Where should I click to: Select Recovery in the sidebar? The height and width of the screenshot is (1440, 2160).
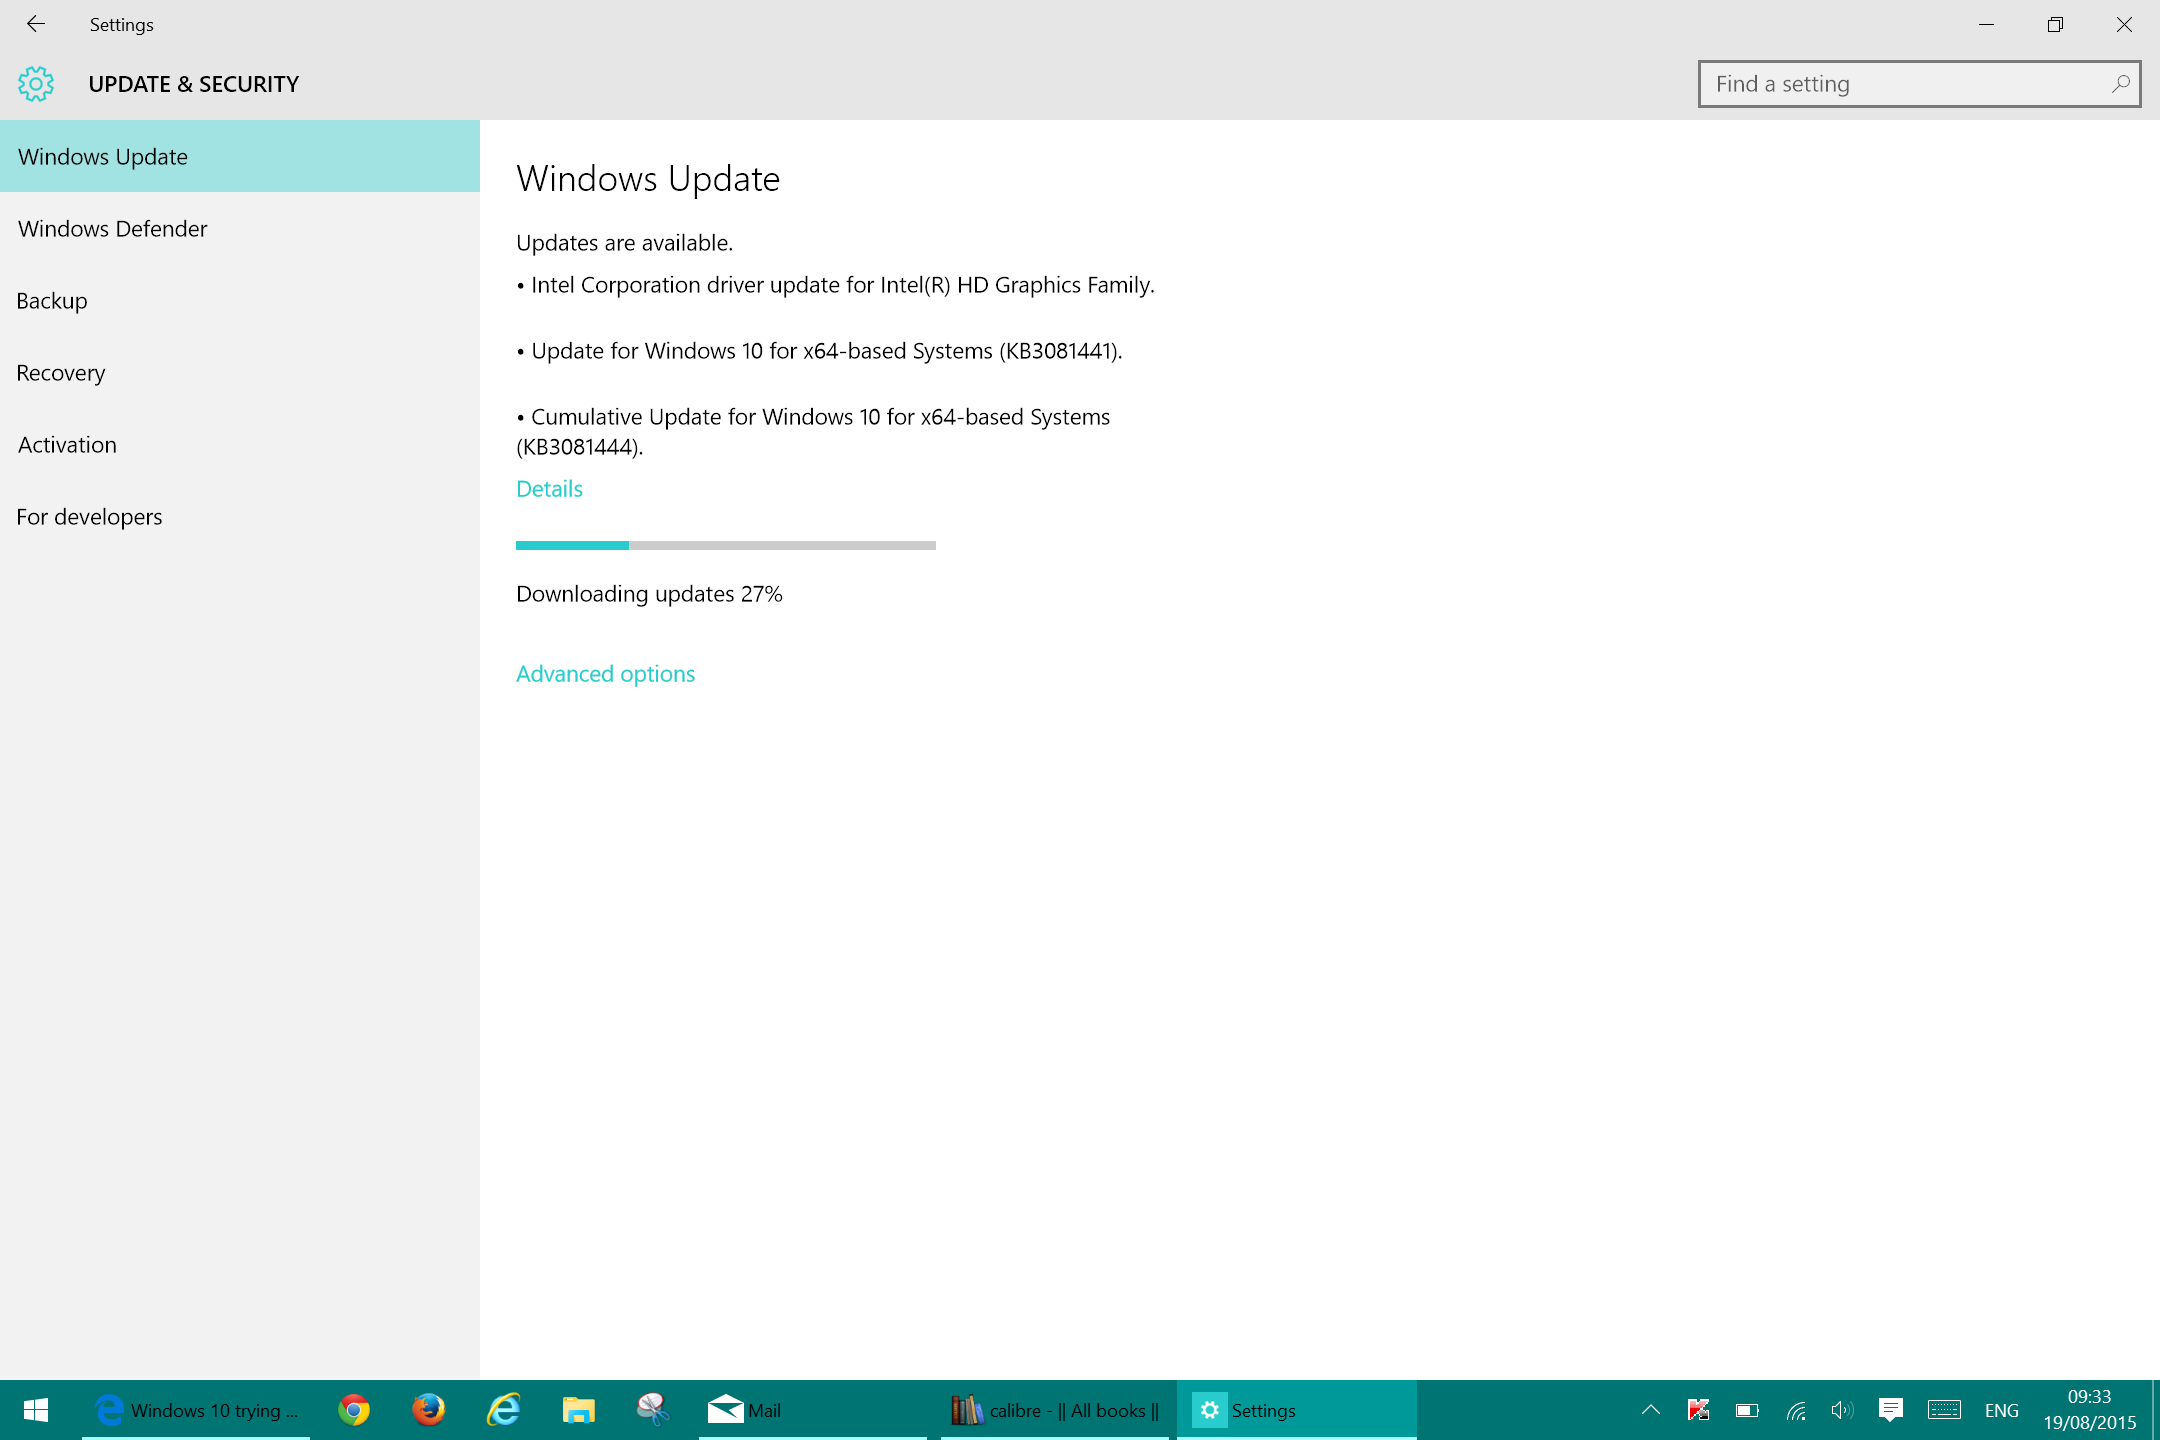pos(61,373)
